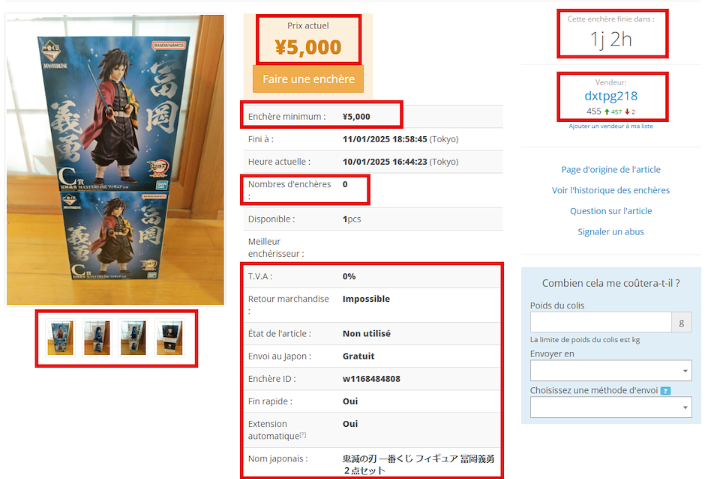The width and height of the screenshot is (708, 479).
Task: Click the green positive feedback count arrow
Action: (607, 112)
